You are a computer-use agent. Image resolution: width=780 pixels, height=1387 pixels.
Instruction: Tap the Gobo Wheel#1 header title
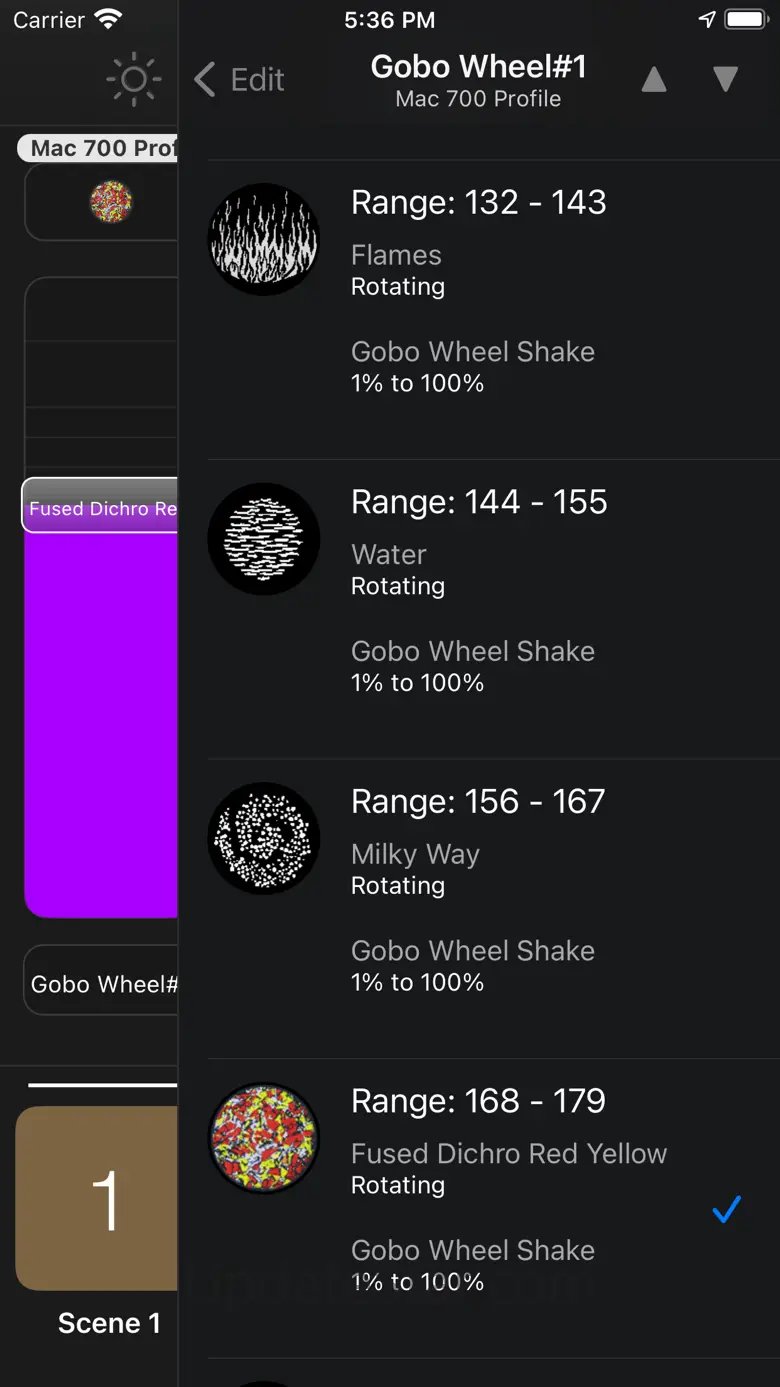pyautogui.click(x=478, y=67)
